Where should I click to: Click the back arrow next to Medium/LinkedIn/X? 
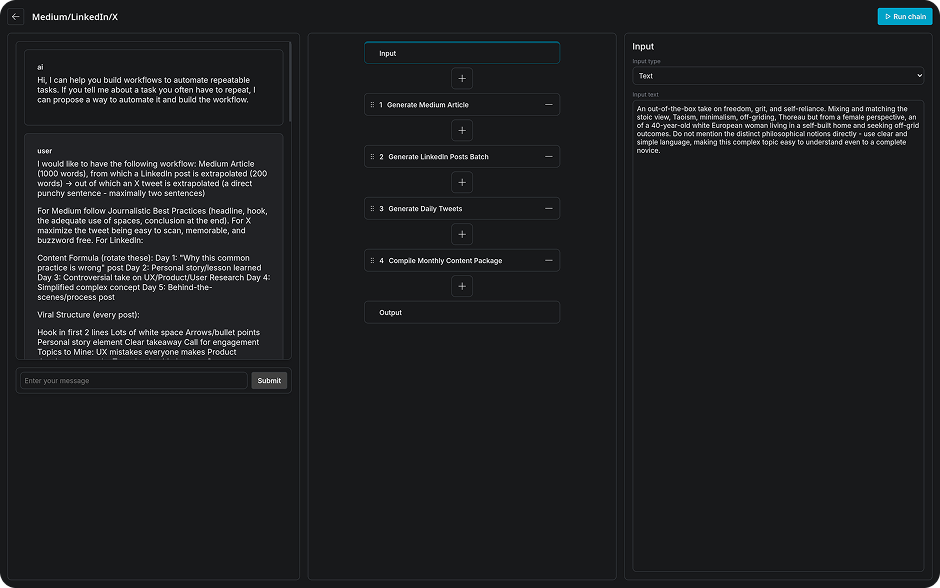point(16,17)
